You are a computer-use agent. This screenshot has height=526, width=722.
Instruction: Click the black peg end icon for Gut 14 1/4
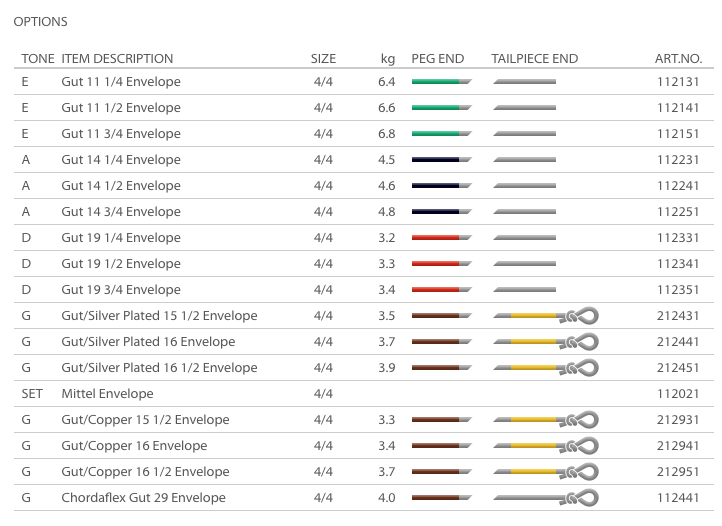pyautogui.click(x=441, y=160)
